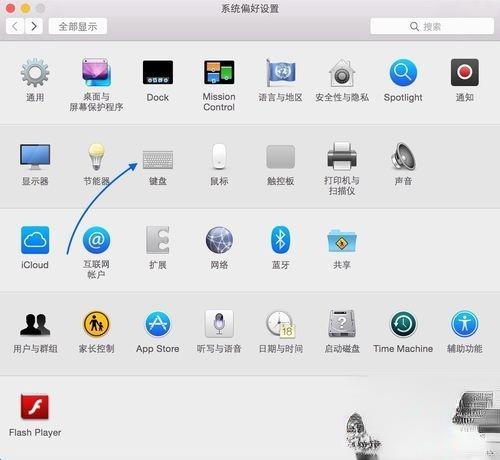The width and height of the screenshot is (500, 460).
Task: Open Flash Player preferences
Action: pyautogui.click(x=35, y=407)
